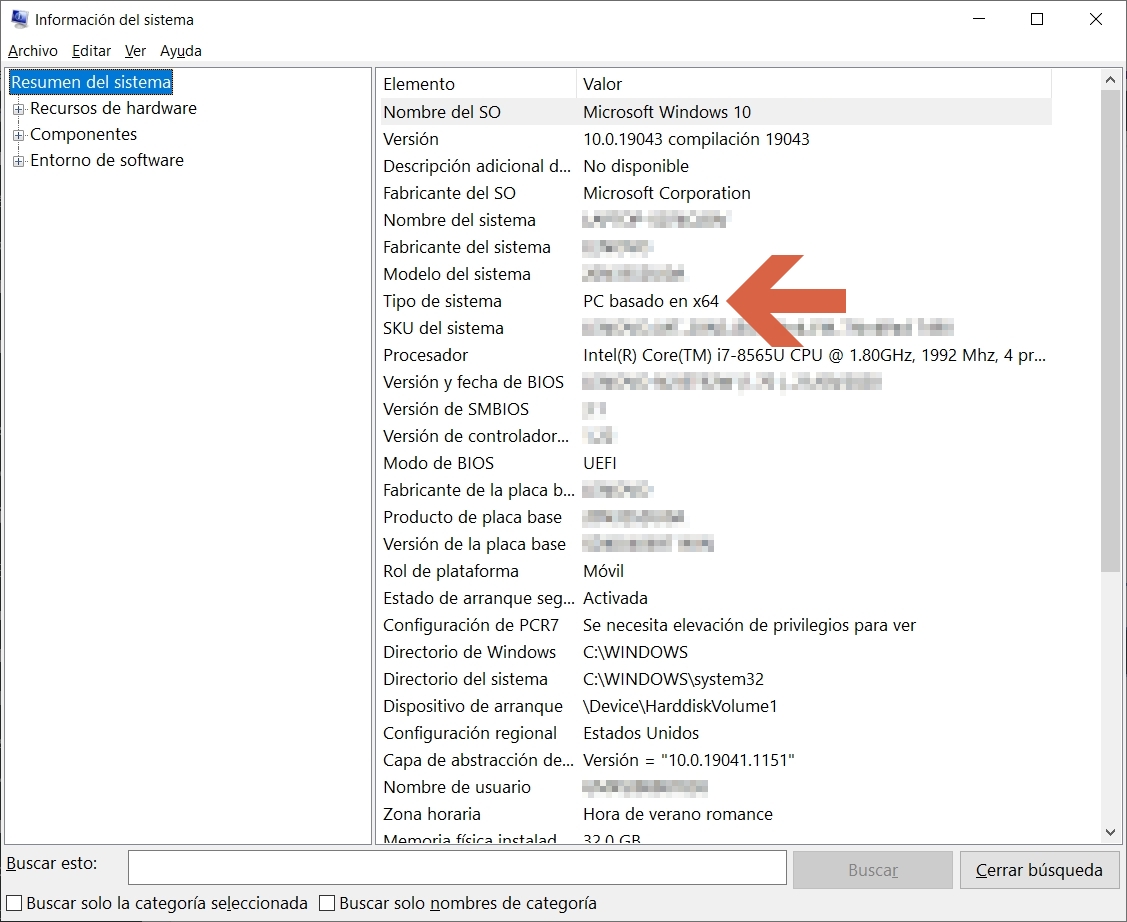Screen dimensions: 1127x922
Task: Open the Editar menu
Action: (x=91, y=51)
